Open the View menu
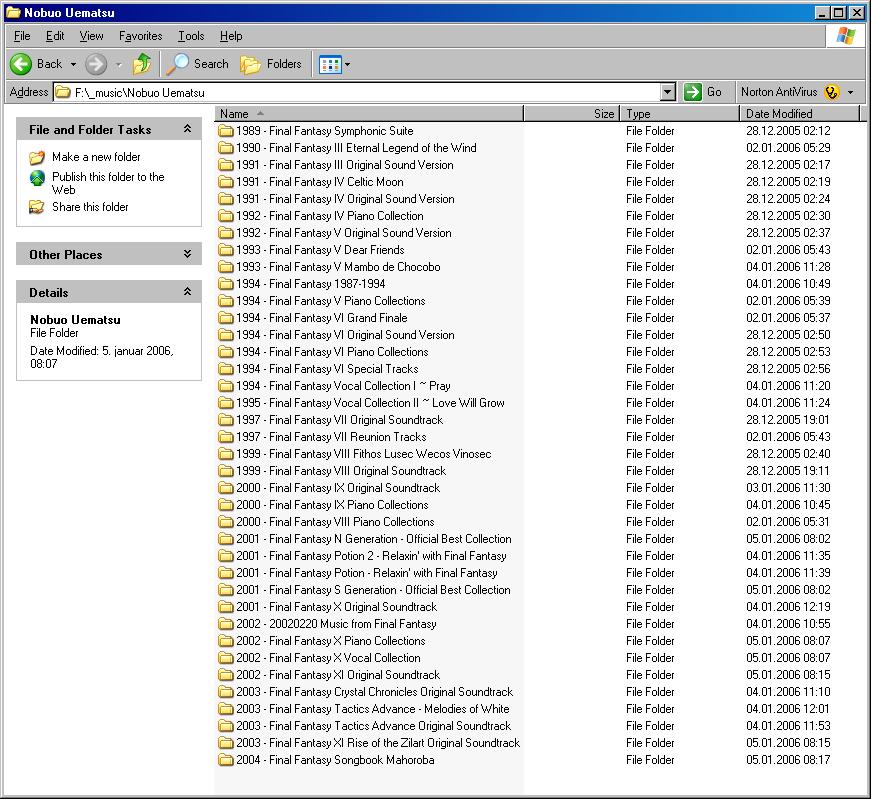This screenshot has height=799, width=871. click(x=92, y=36)
